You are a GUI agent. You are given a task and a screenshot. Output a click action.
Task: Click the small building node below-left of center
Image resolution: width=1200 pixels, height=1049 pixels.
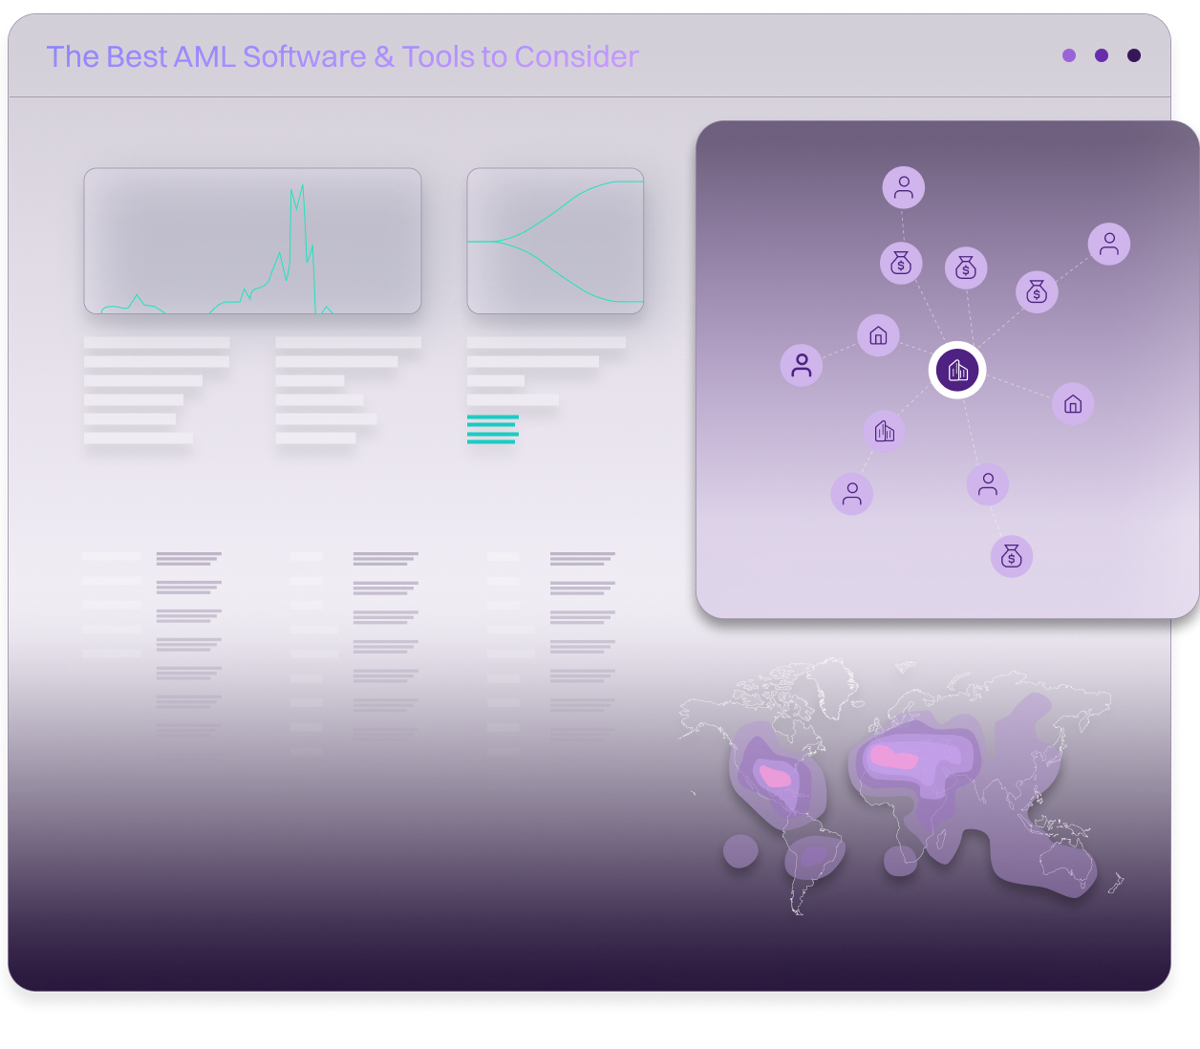884,431
